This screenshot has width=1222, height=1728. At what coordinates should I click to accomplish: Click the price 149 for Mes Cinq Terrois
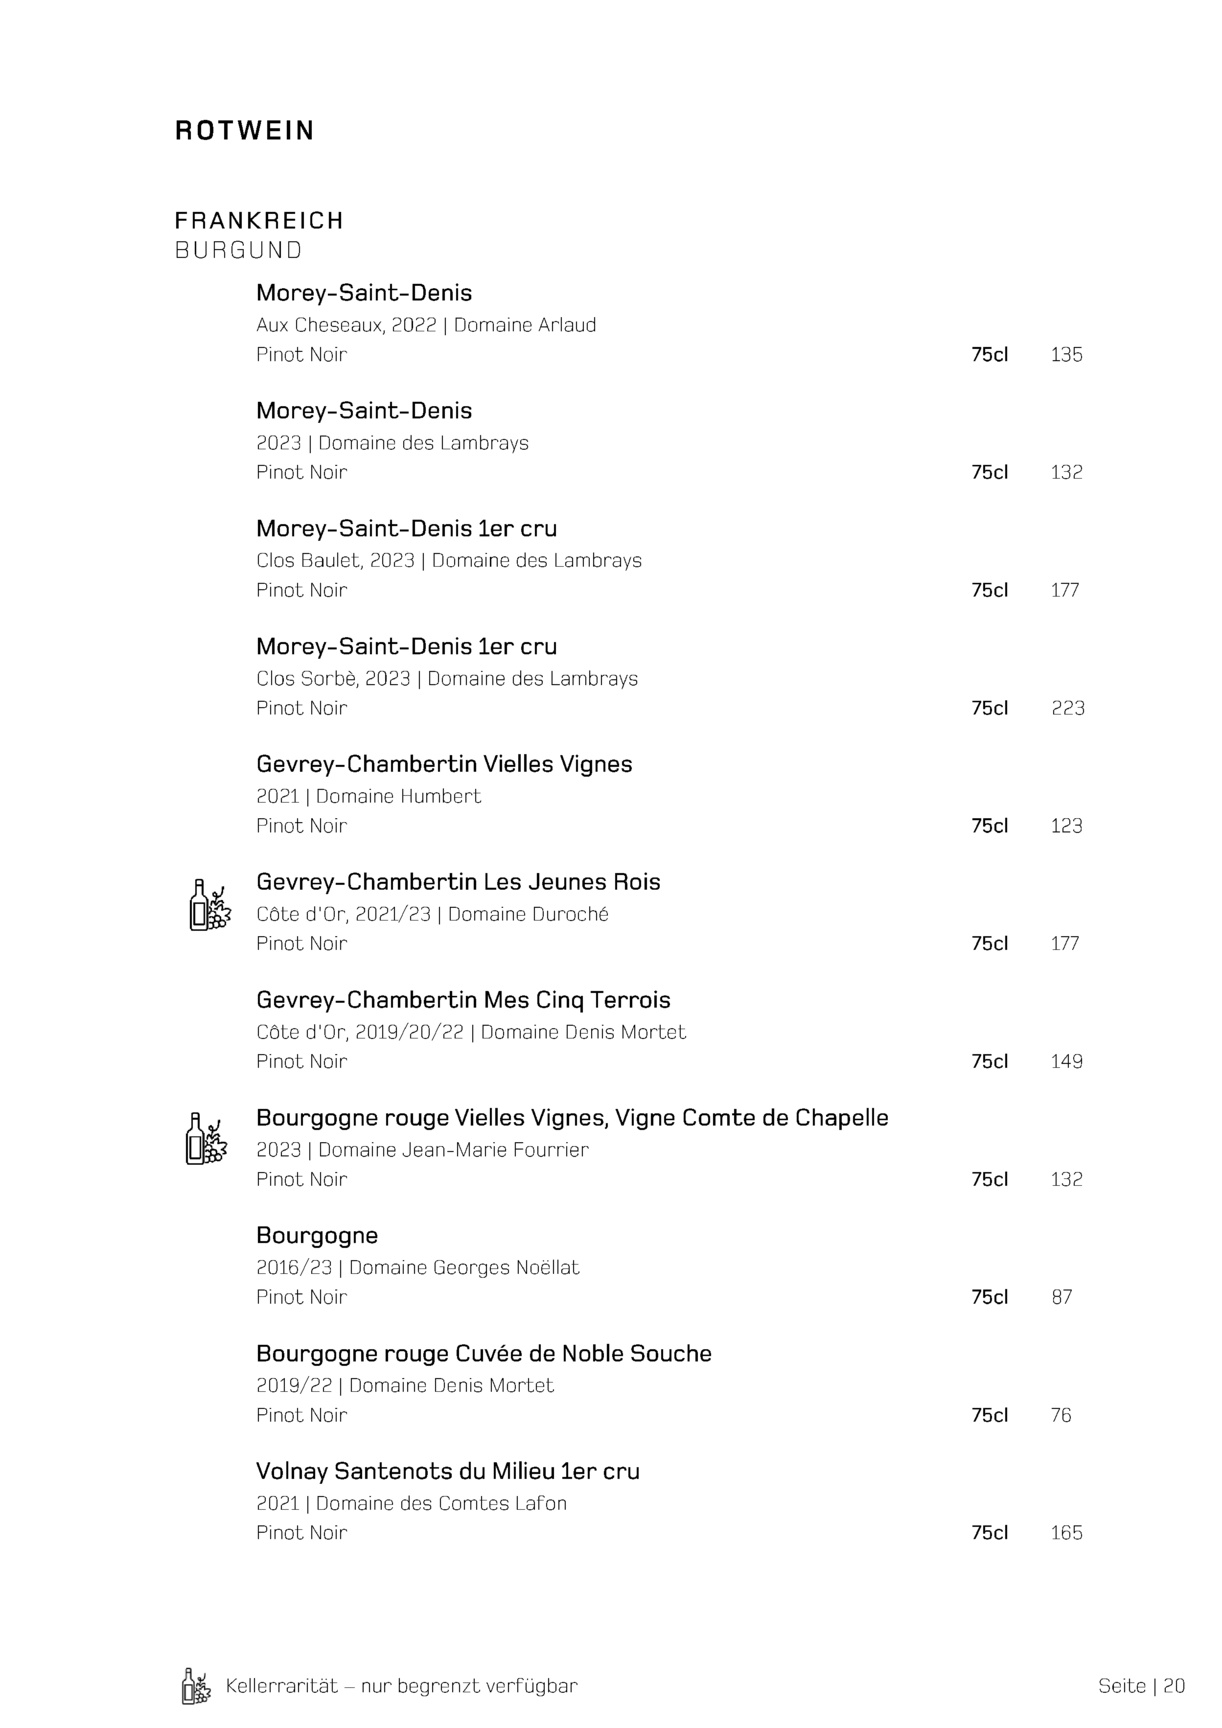(x=1067, y=1061)
